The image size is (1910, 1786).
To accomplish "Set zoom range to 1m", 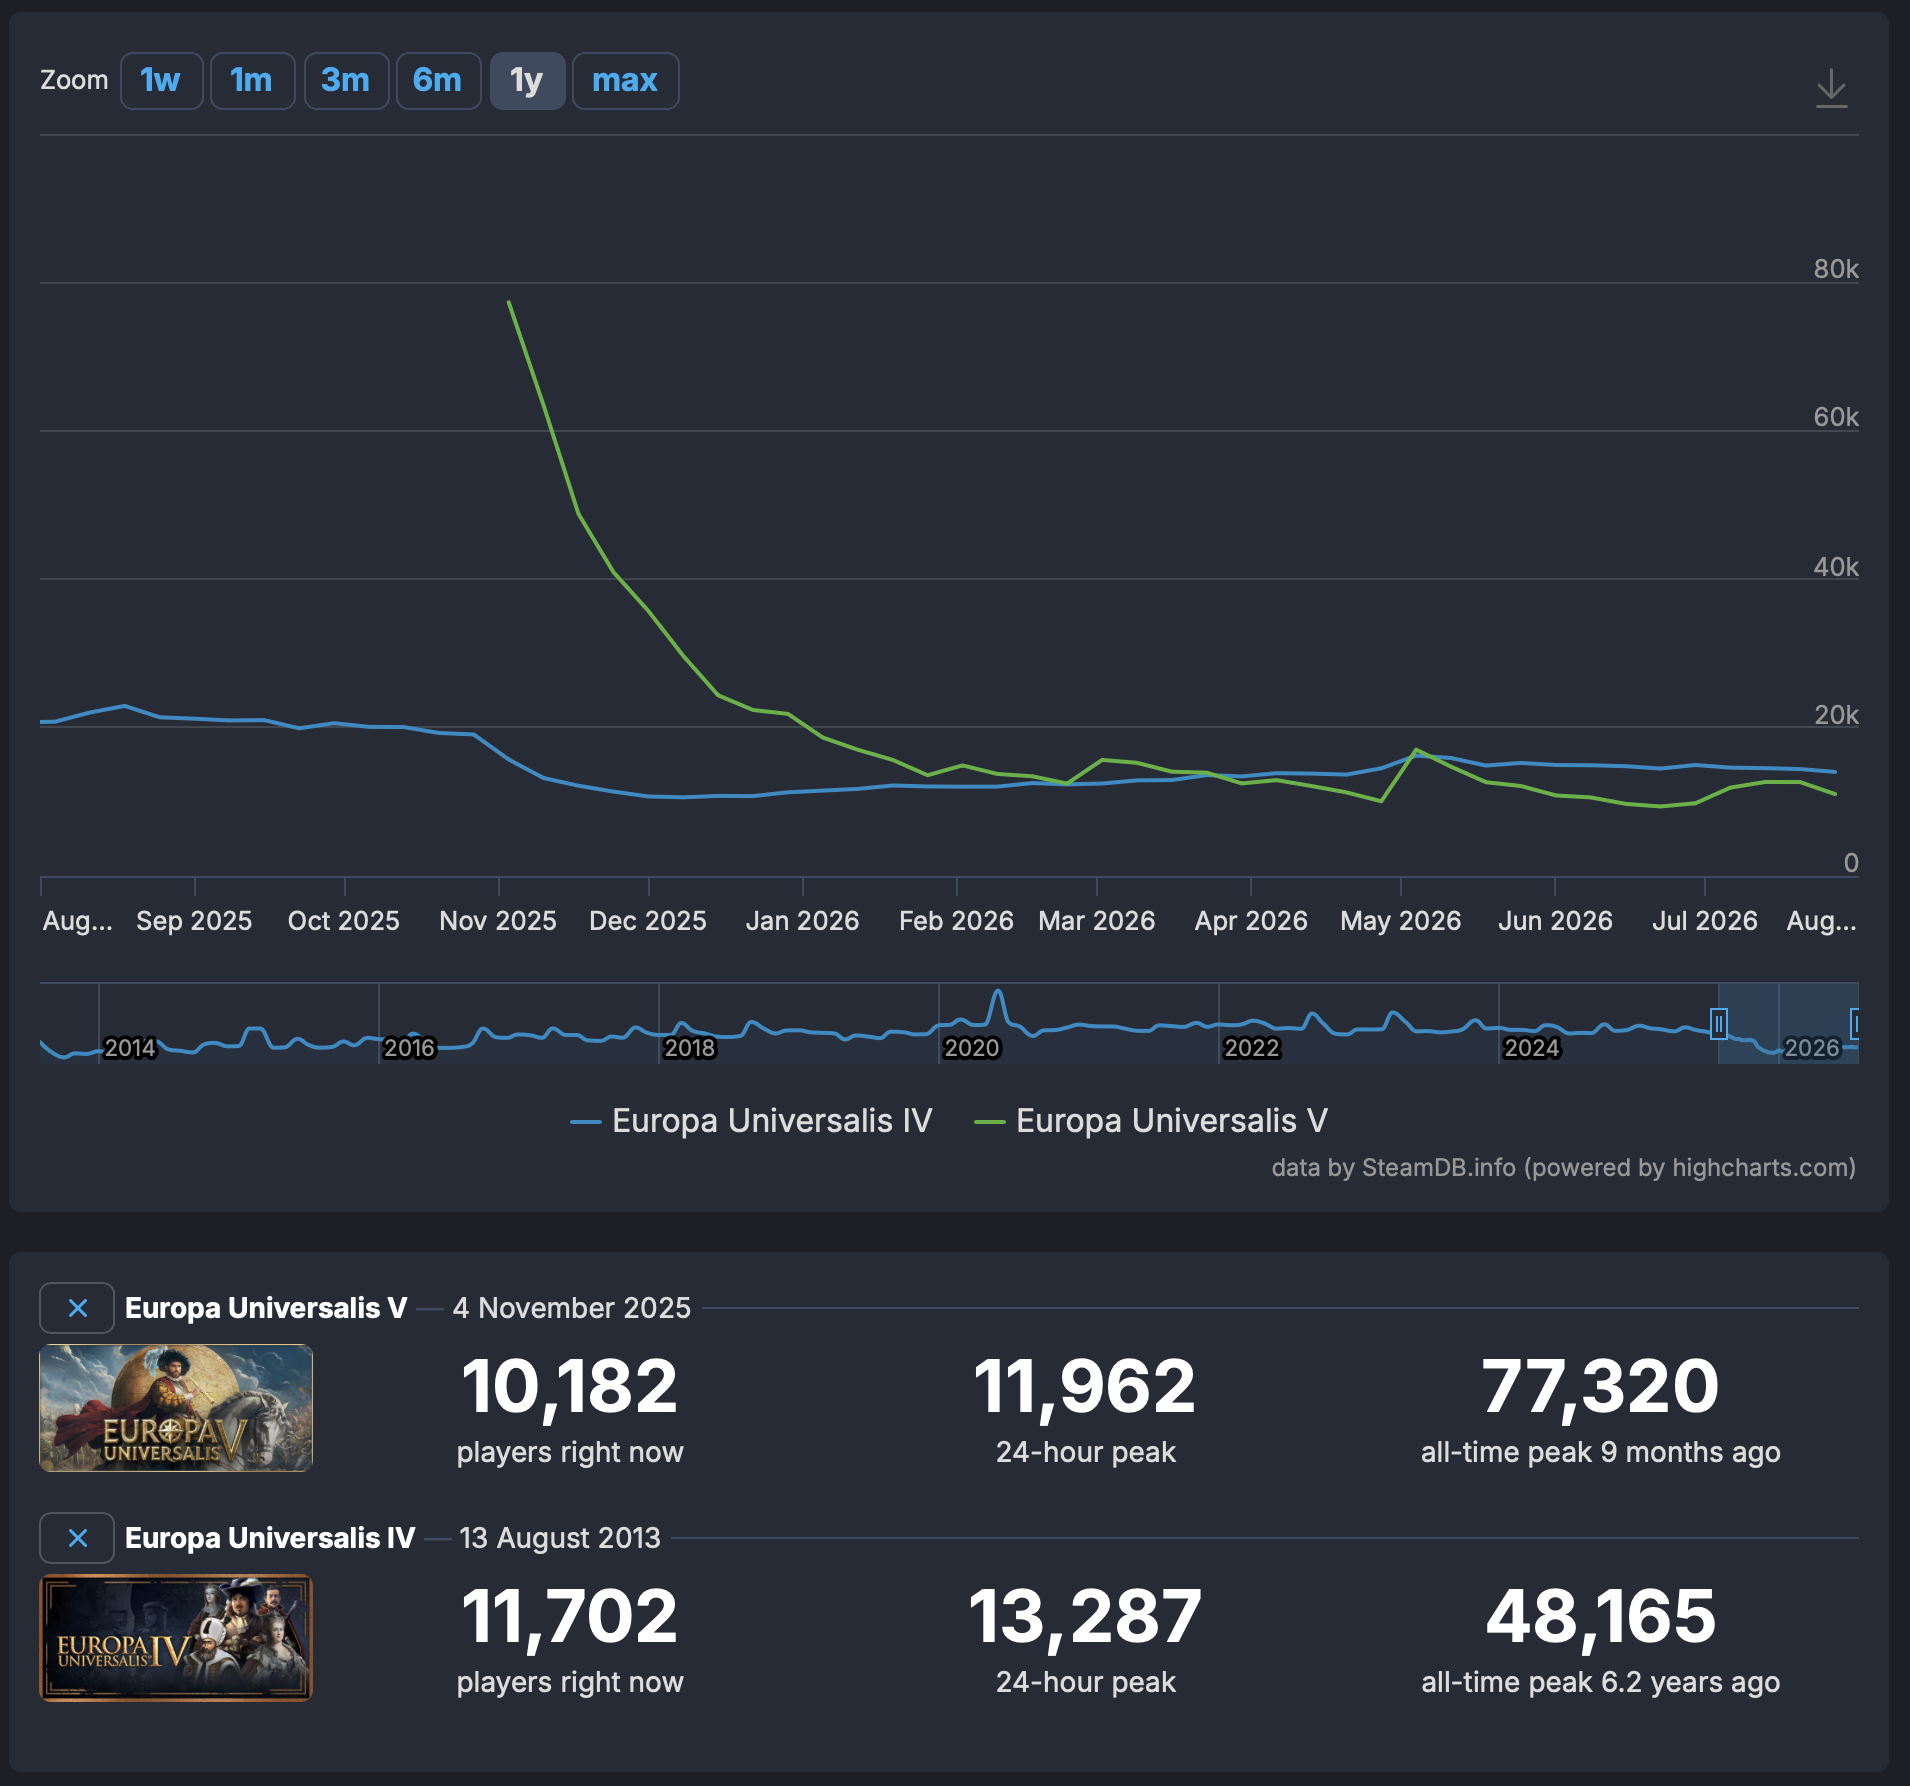I will coord(252,80).
